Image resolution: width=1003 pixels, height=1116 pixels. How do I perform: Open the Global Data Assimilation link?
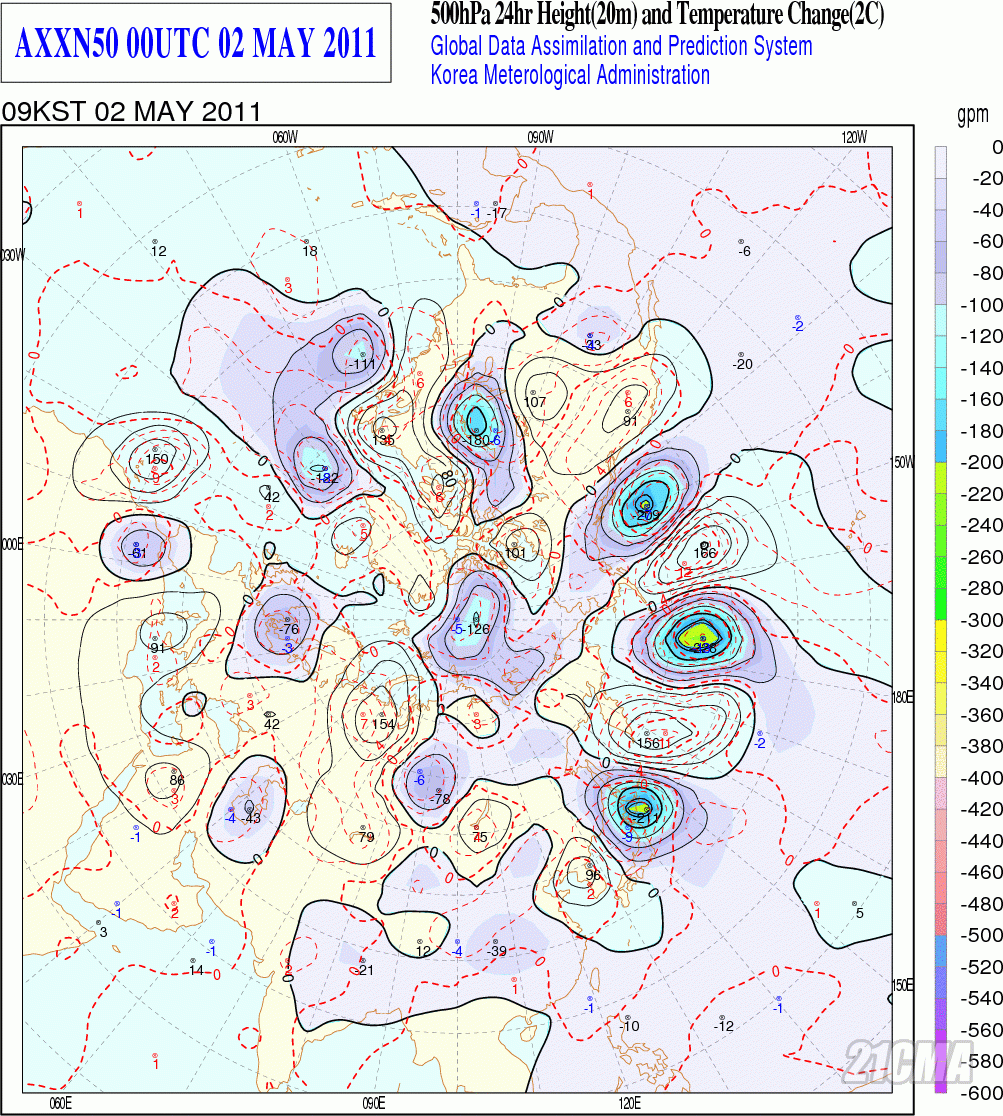618,46
